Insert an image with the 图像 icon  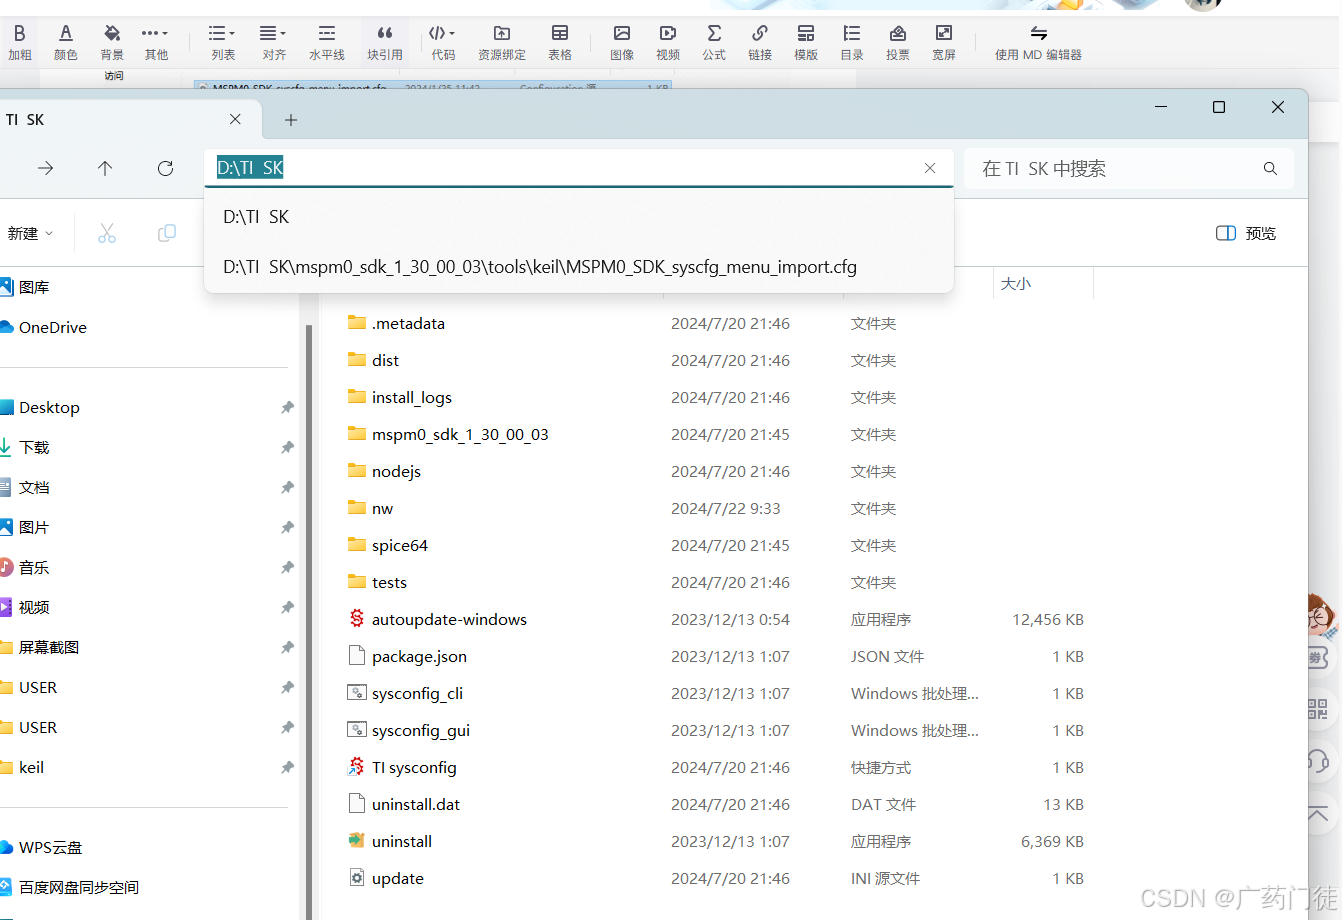(622, 42)
